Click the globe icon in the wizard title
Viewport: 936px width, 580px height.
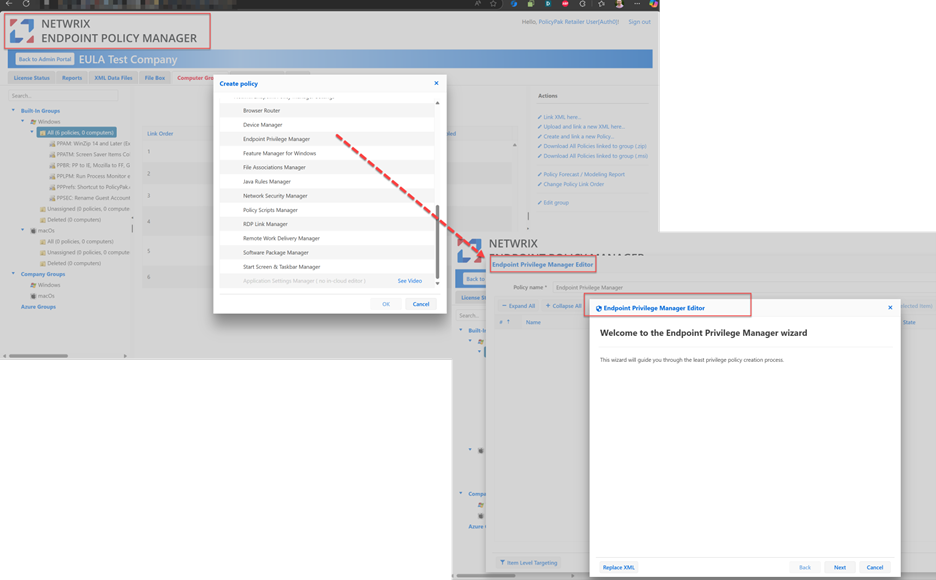[x=599, y=309]
